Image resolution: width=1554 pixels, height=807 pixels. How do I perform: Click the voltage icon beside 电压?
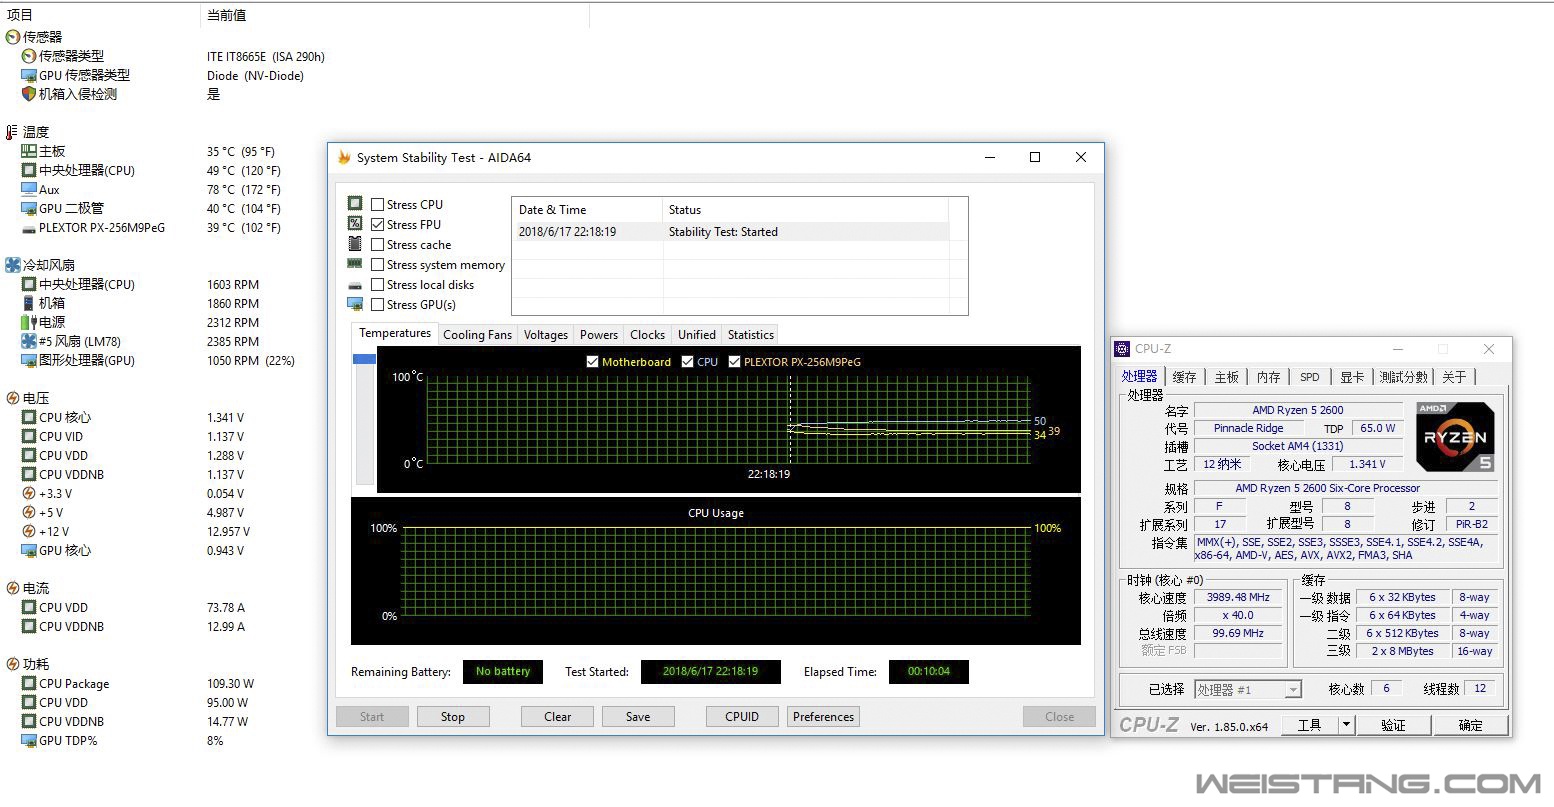(x=12, y=398)
